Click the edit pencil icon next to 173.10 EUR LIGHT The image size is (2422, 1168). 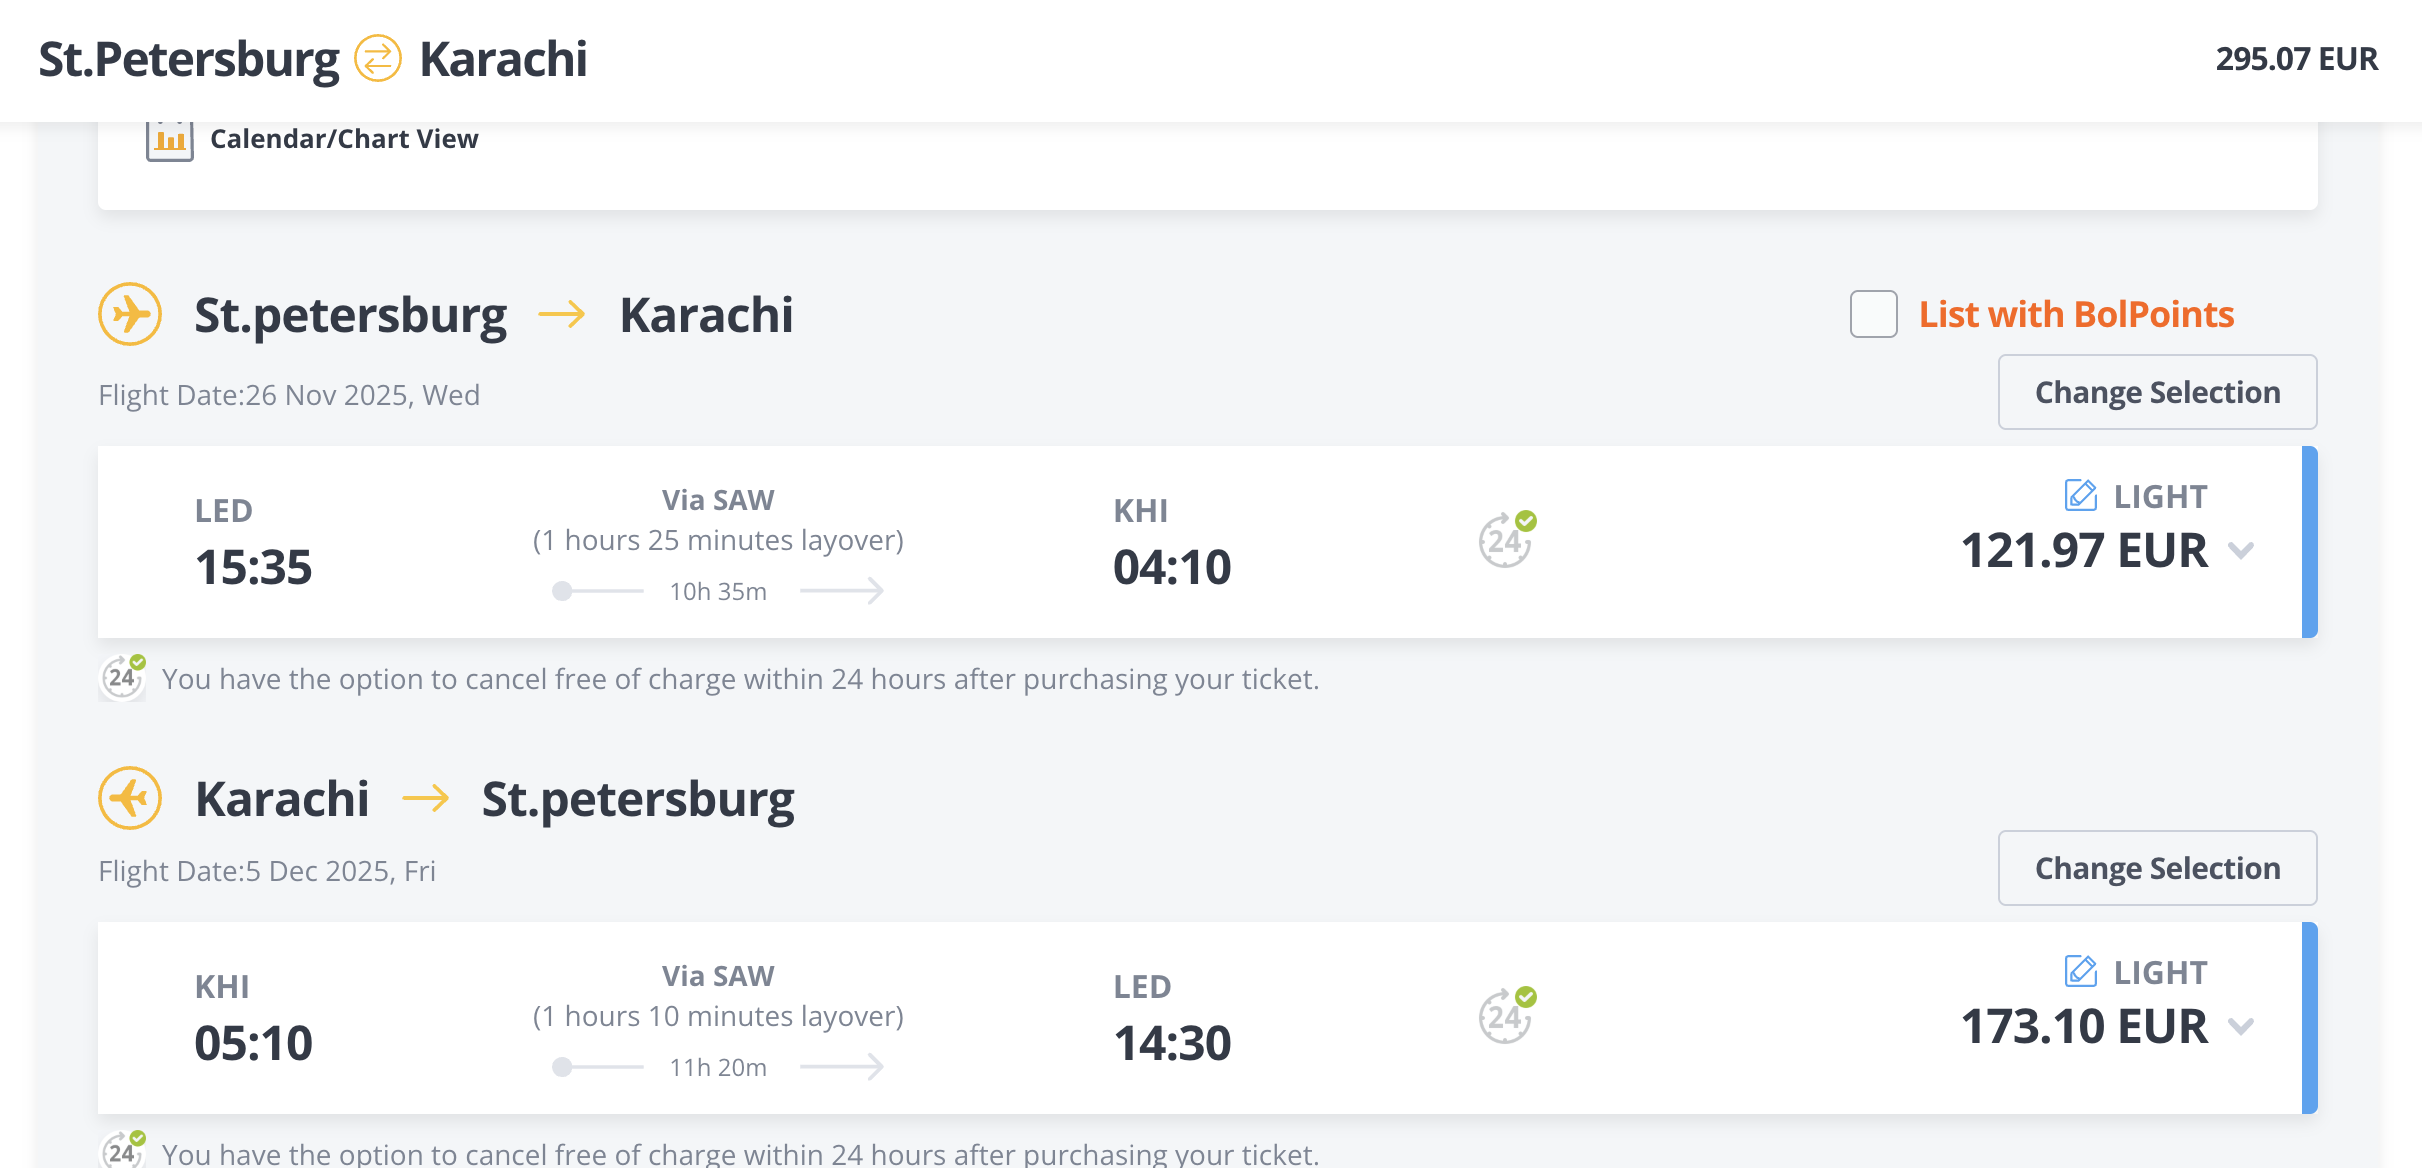click(2081, 971)
